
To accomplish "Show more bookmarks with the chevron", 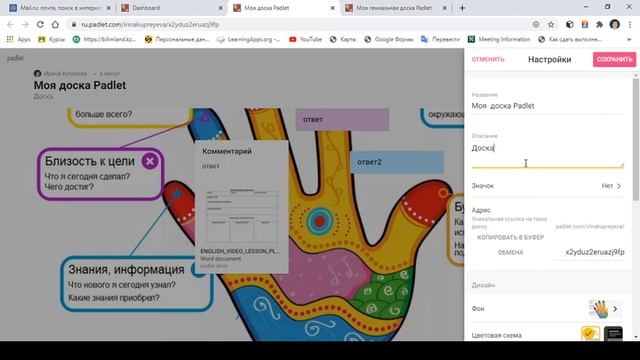I will click(x=629, y=39).
